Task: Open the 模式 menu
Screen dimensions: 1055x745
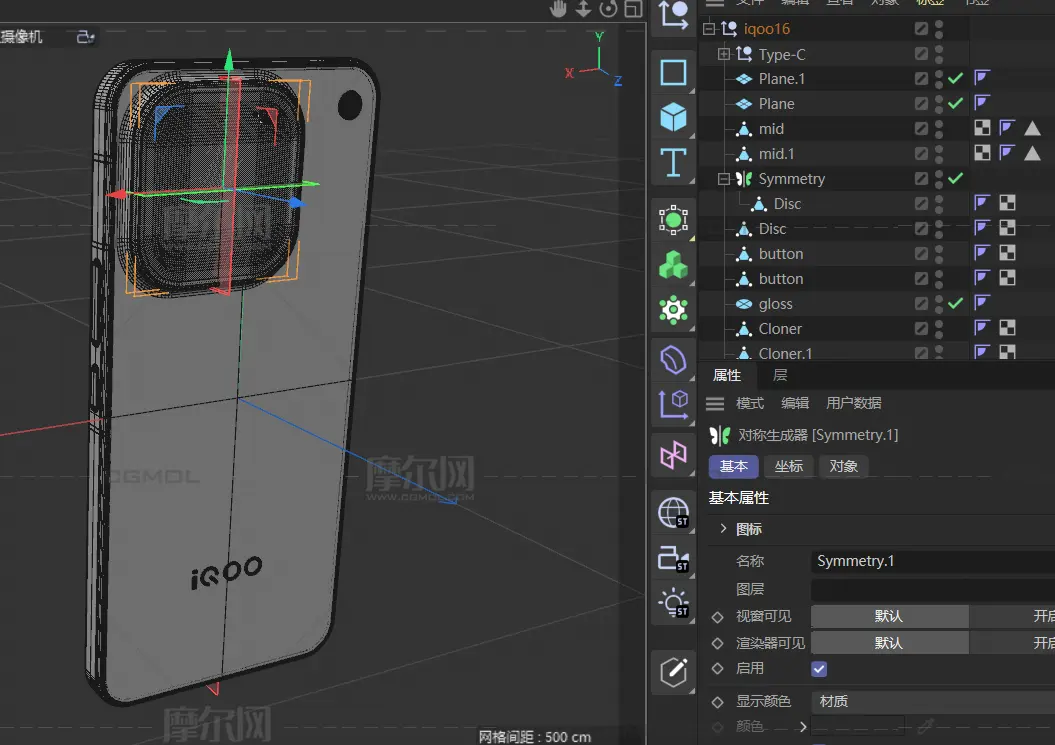Action: (x=750, y=403)
